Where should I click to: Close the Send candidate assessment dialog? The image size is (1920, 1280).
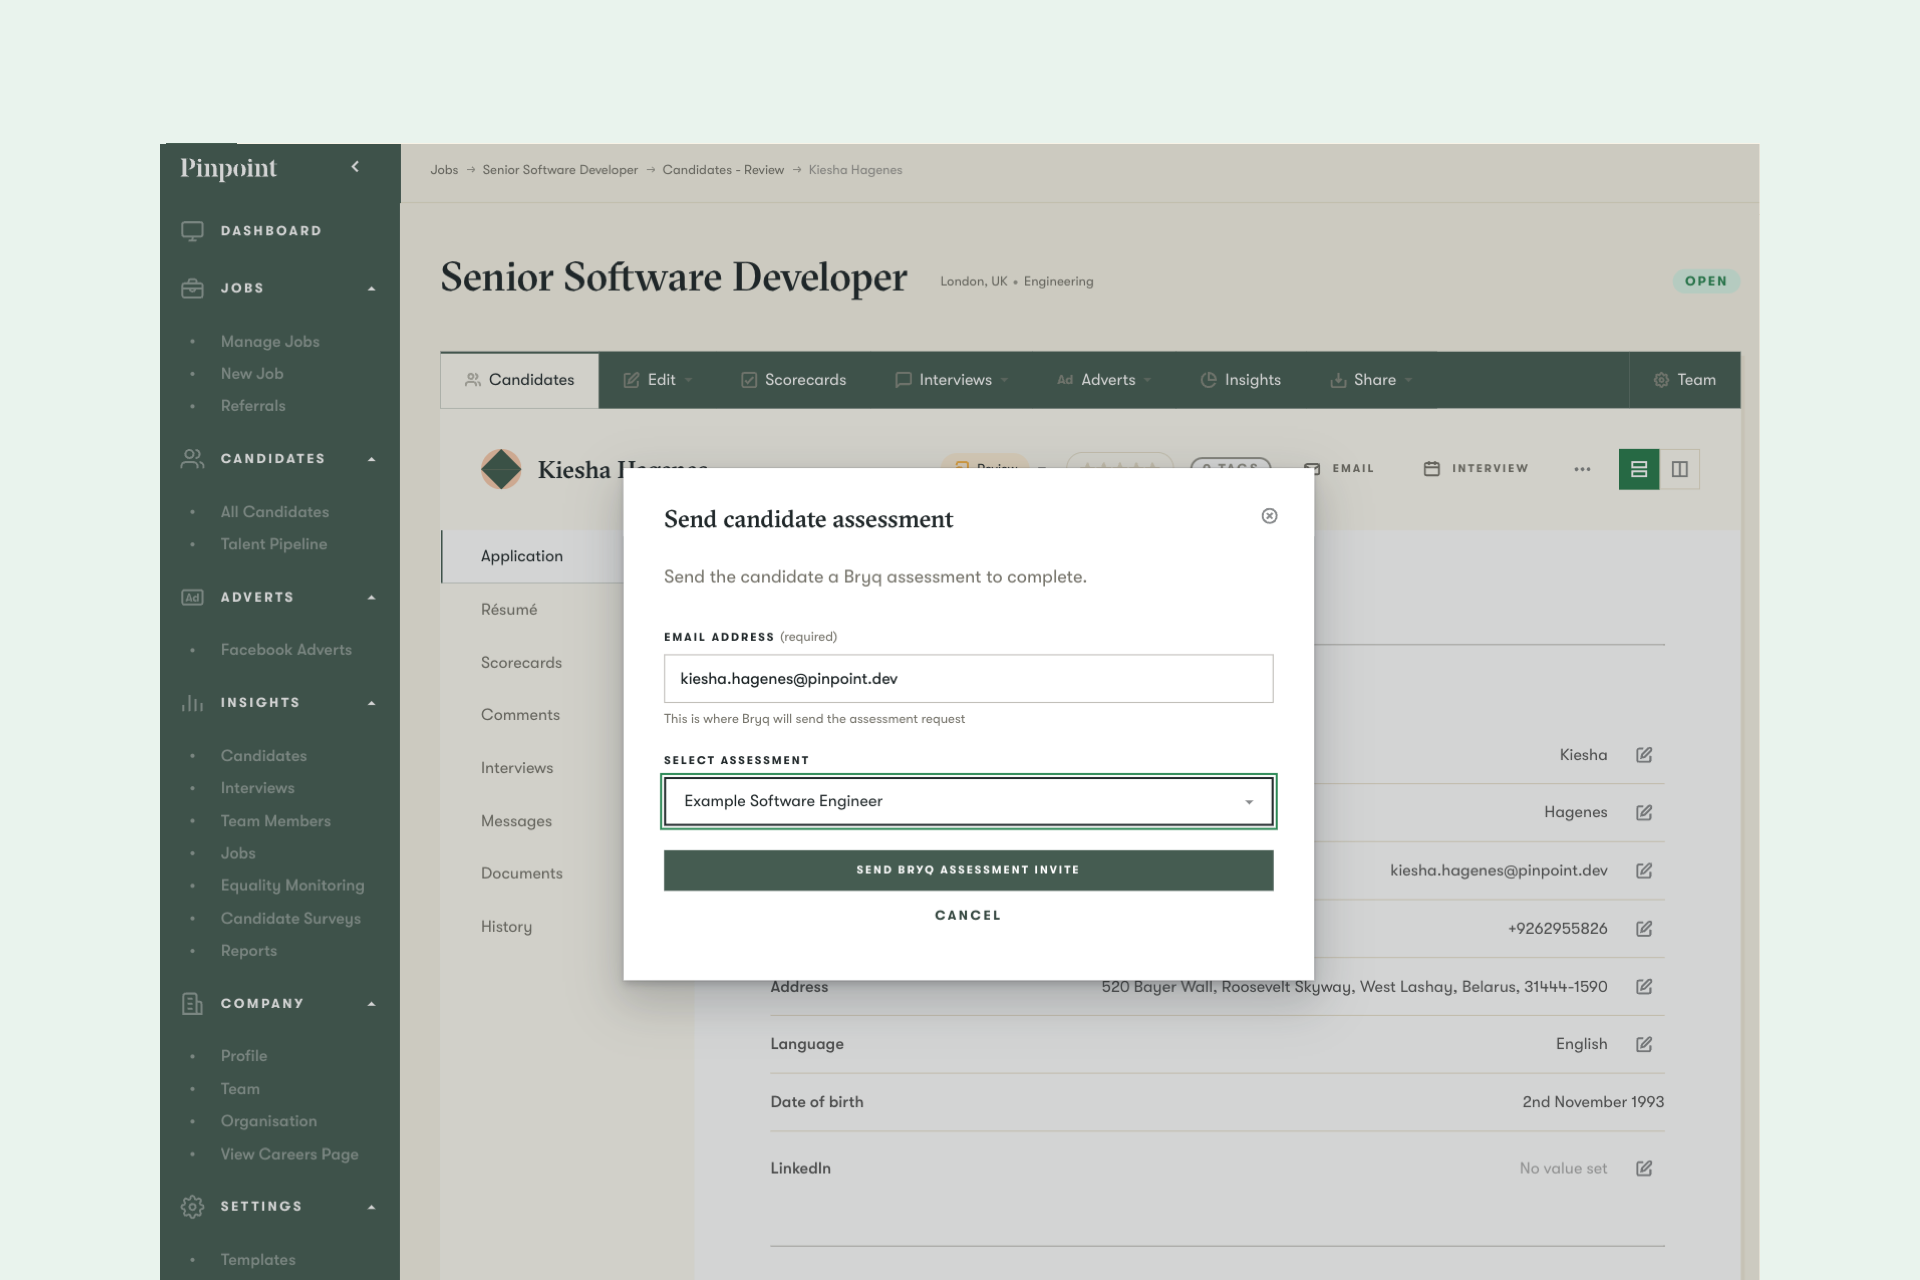click(x=1269, y=516)
